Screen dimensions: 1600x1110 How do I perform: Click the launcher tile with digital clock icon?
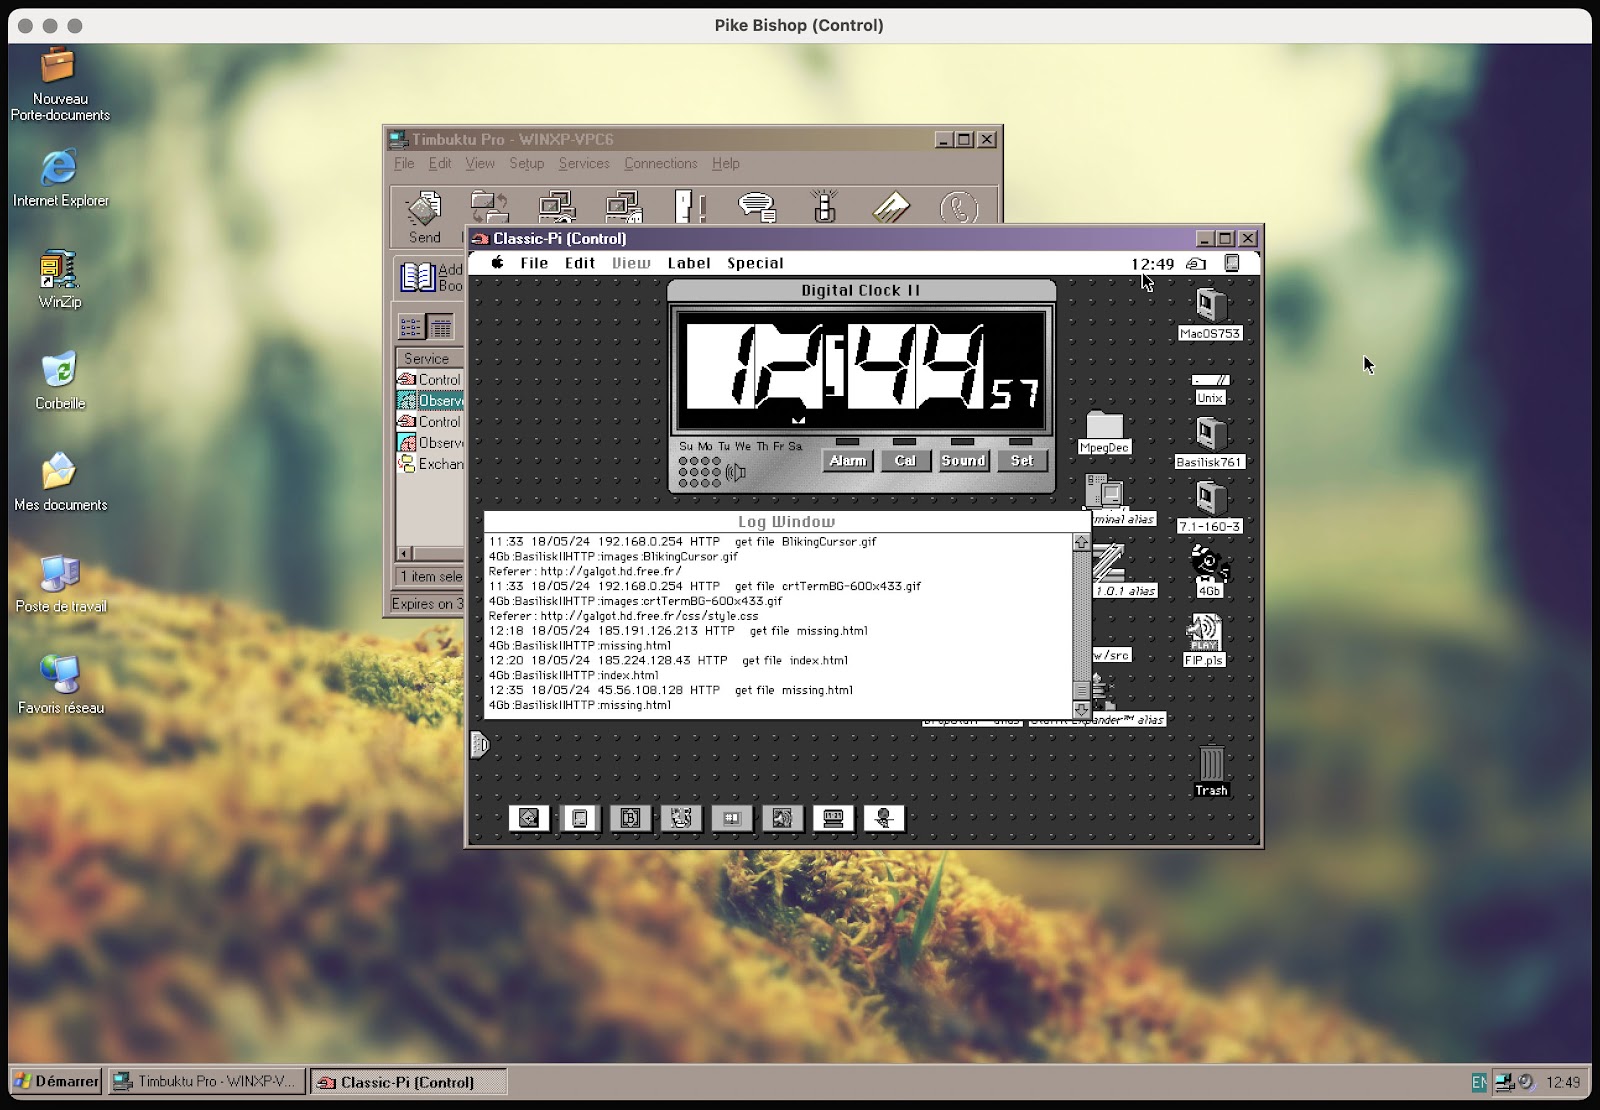coord(833,818)
